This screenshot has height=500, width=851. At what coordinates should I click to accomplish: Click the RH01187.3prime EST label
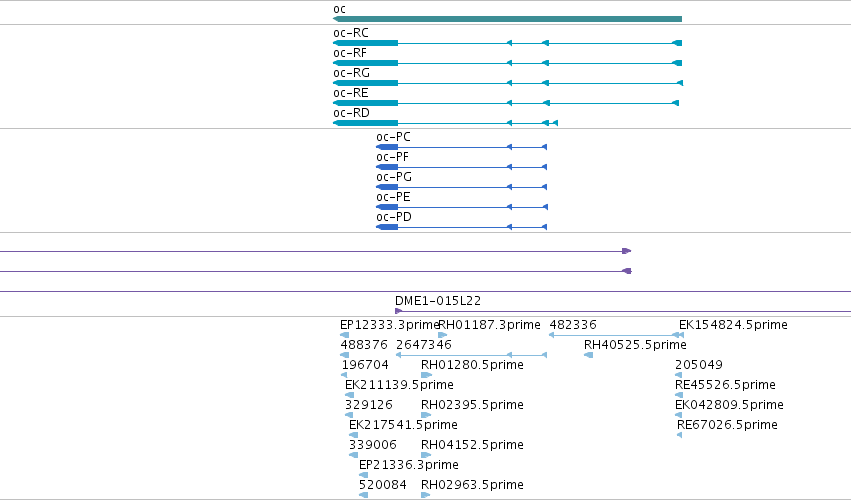pos(489,325)
